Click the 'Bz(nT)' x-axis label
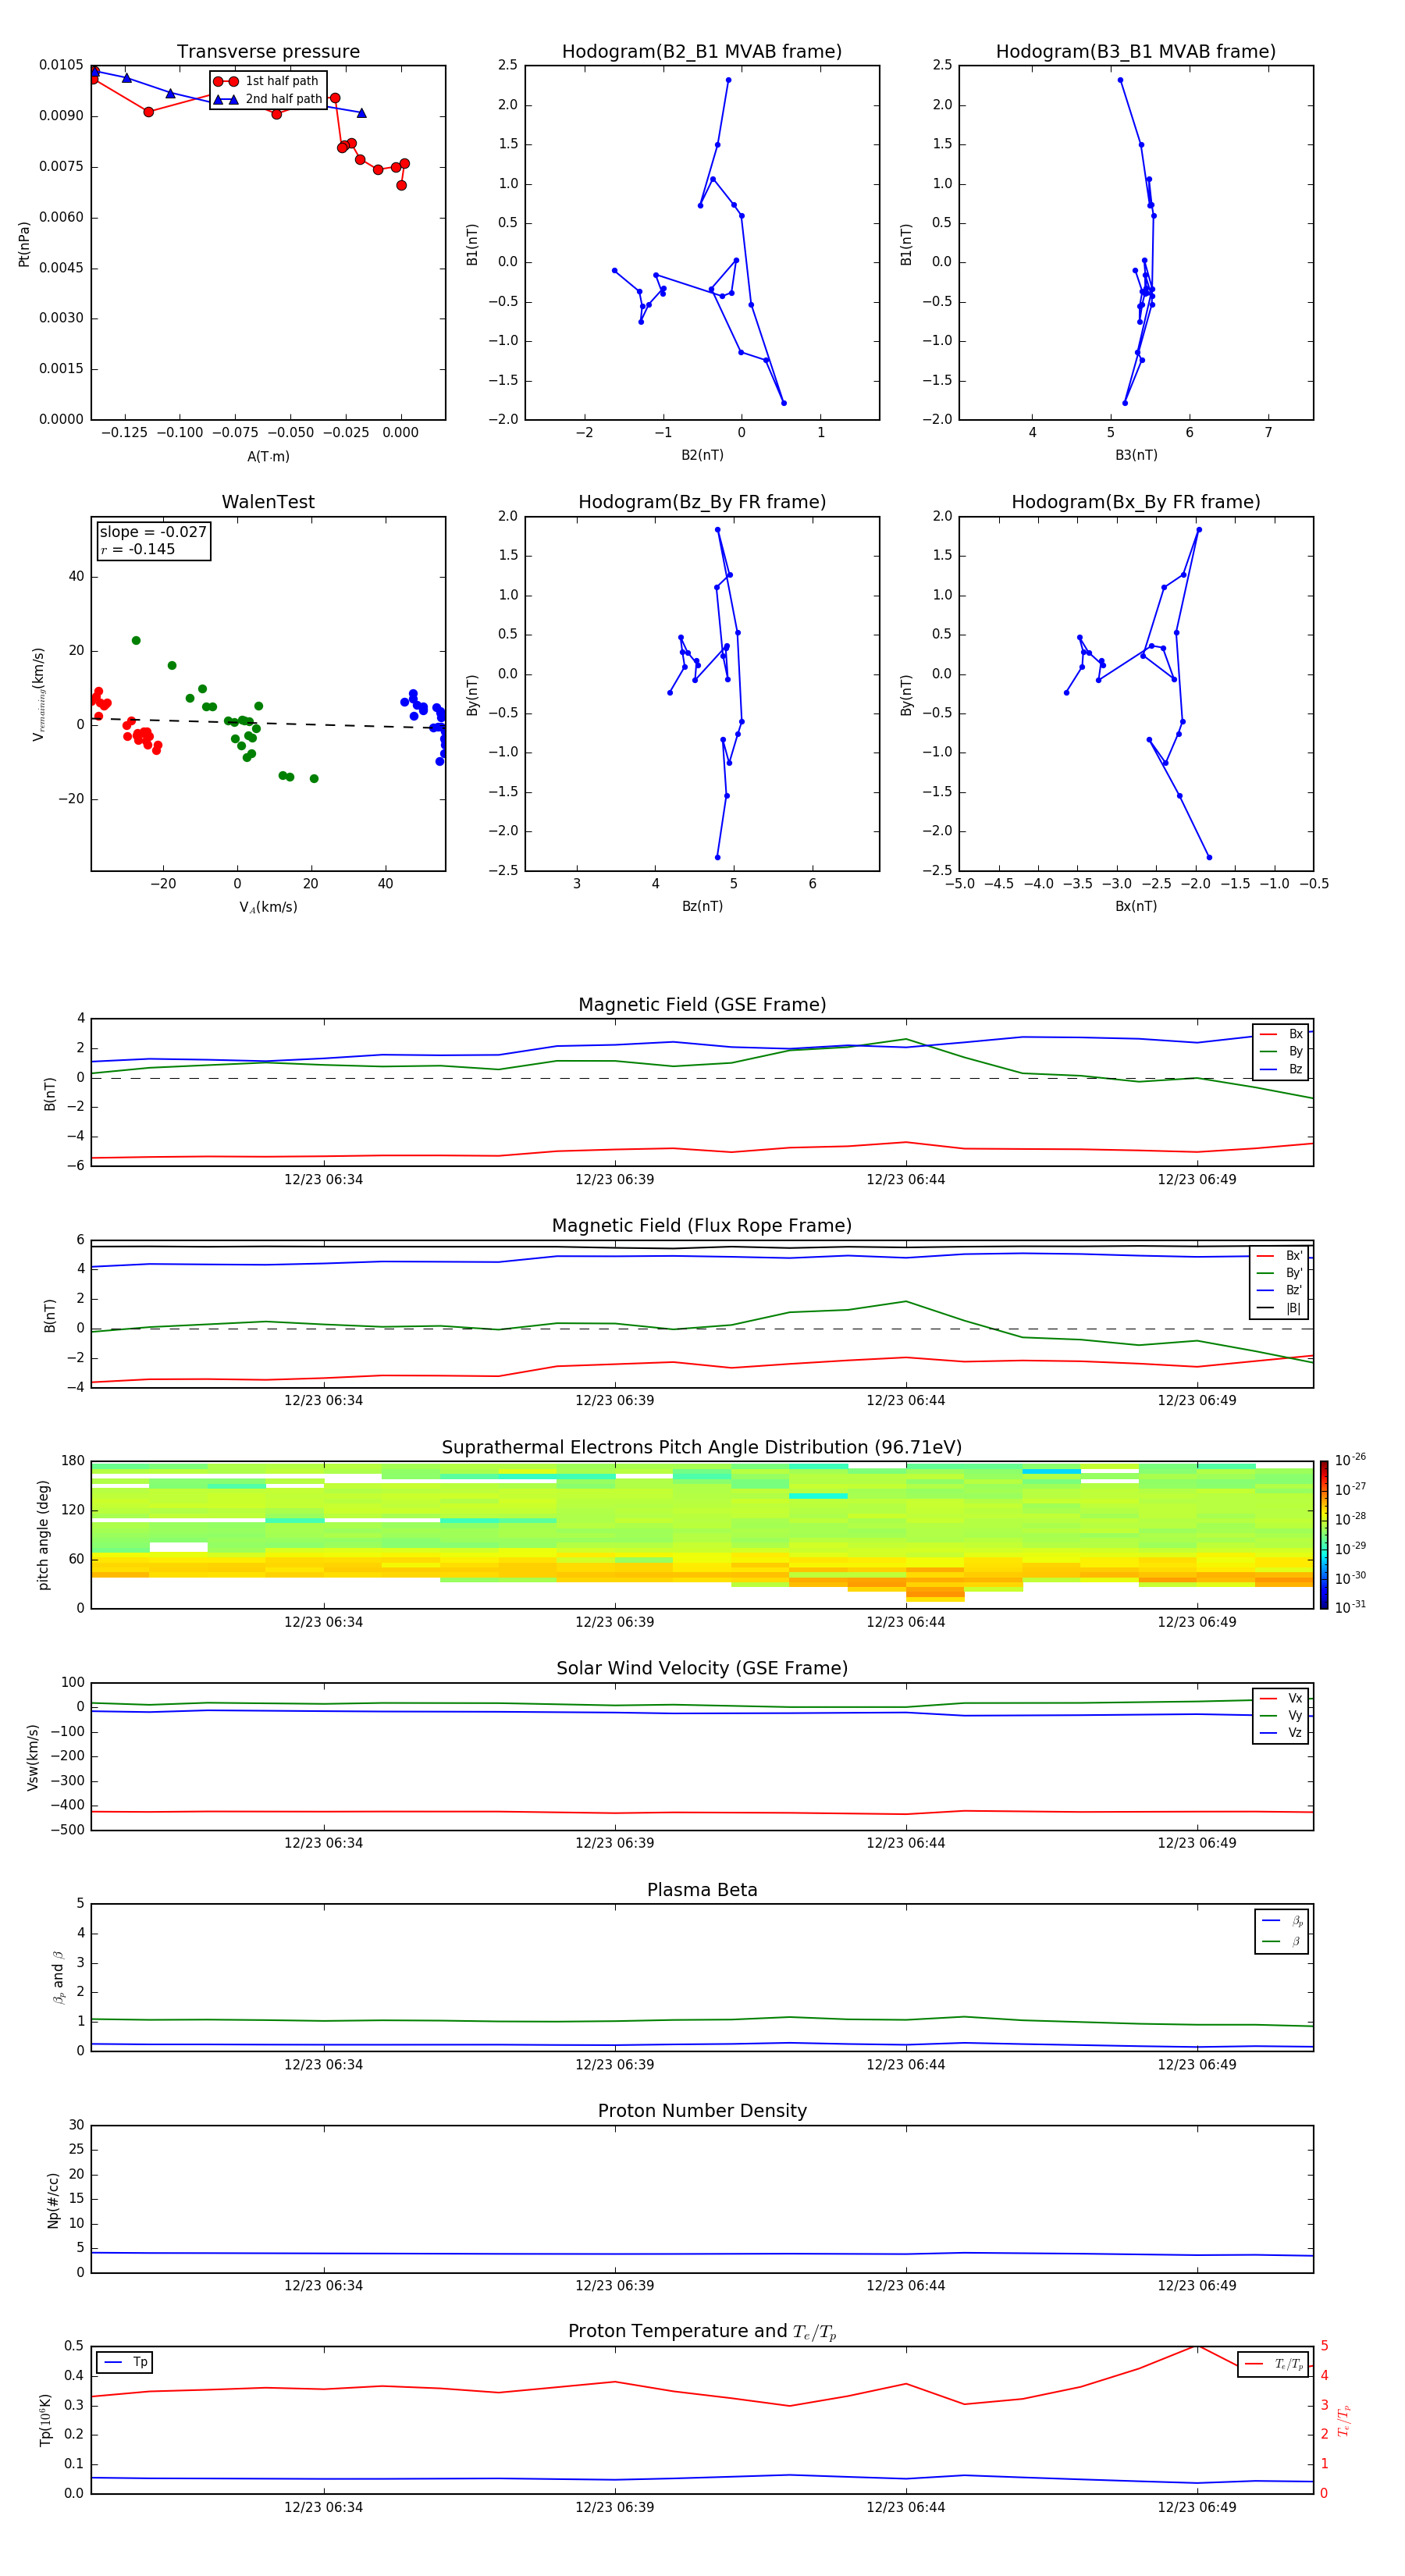The image size is (1405, 2576). tap(702, 906)
